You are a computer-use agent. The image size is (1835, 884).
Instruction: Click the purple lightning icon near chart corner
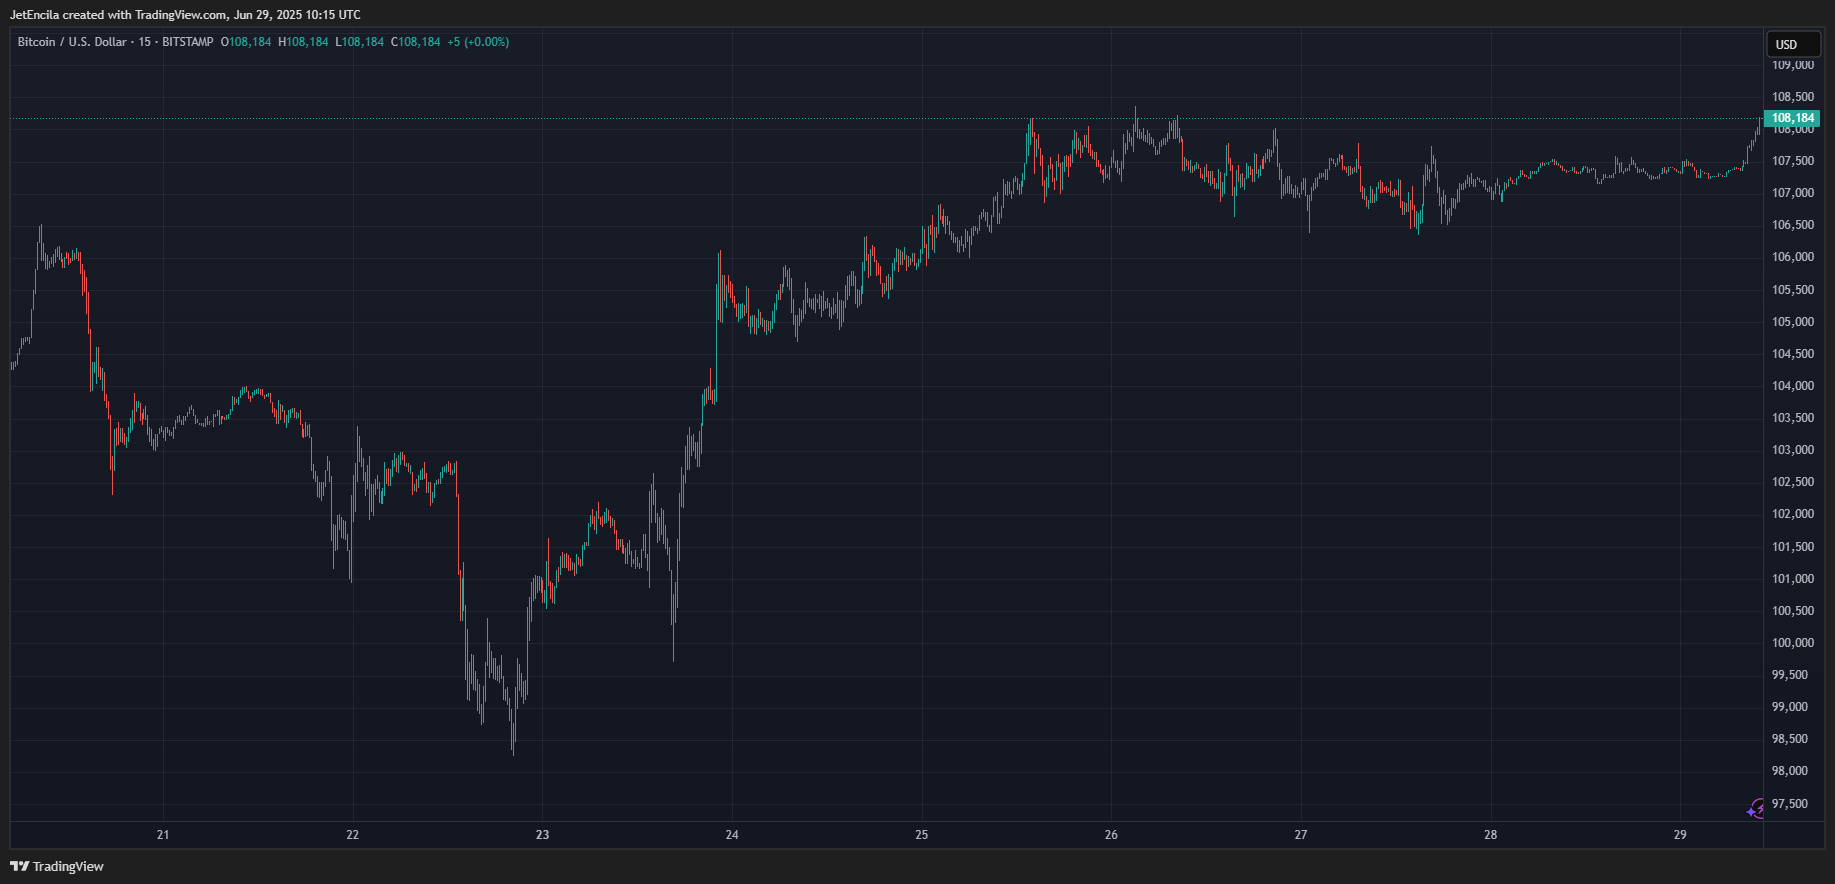tap(1756, 809)
